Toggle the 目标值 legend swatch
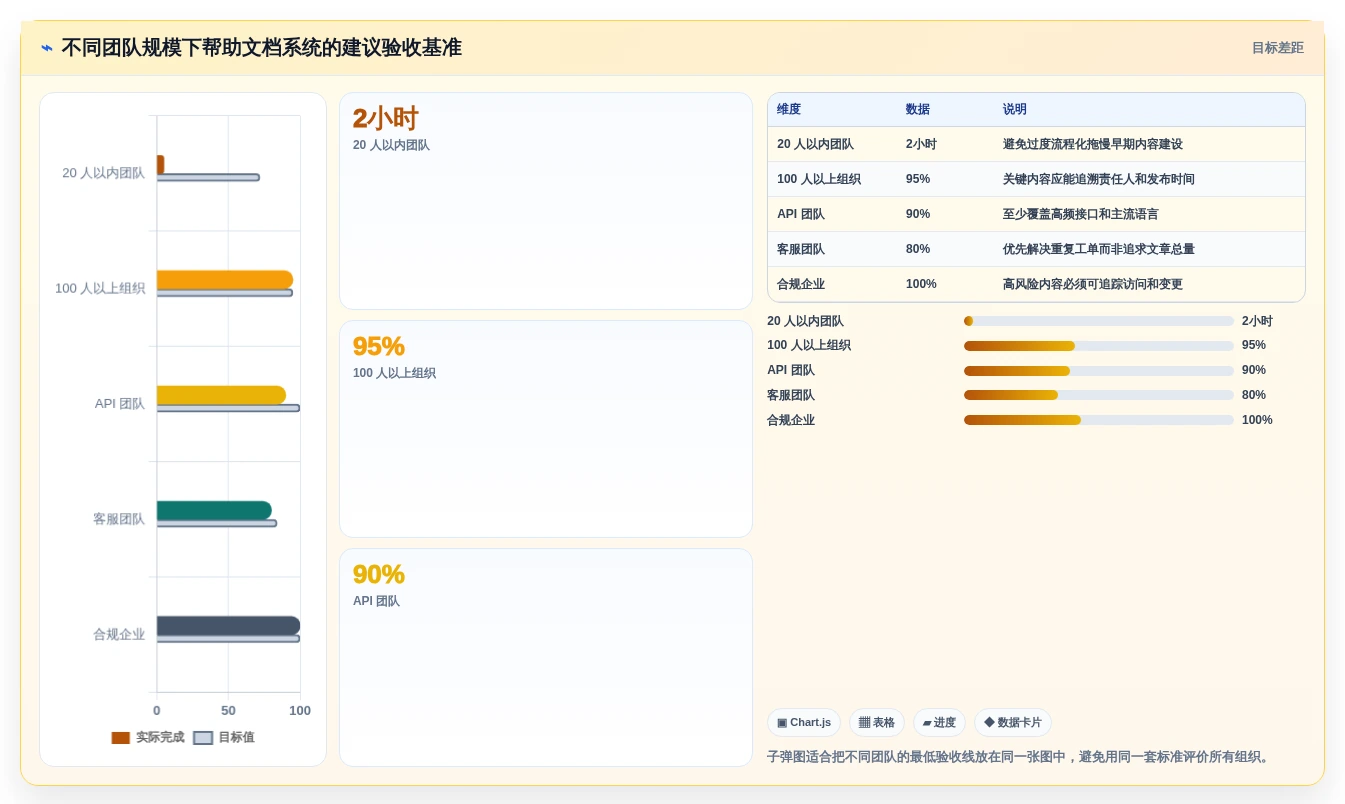The height and width of the screenshot is (804, 1345). (203, 738)
